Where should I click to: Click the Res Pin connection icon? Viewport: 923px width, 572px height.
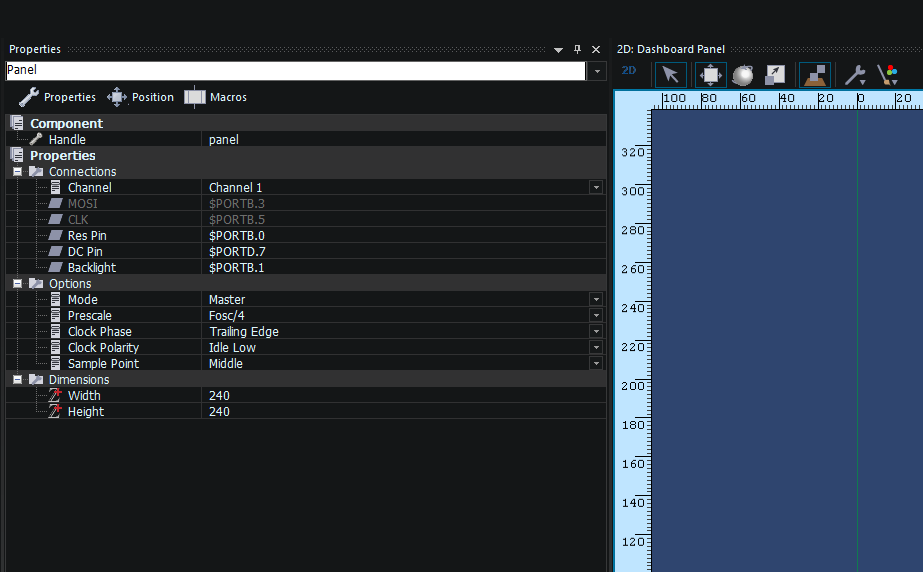(55, 235)
